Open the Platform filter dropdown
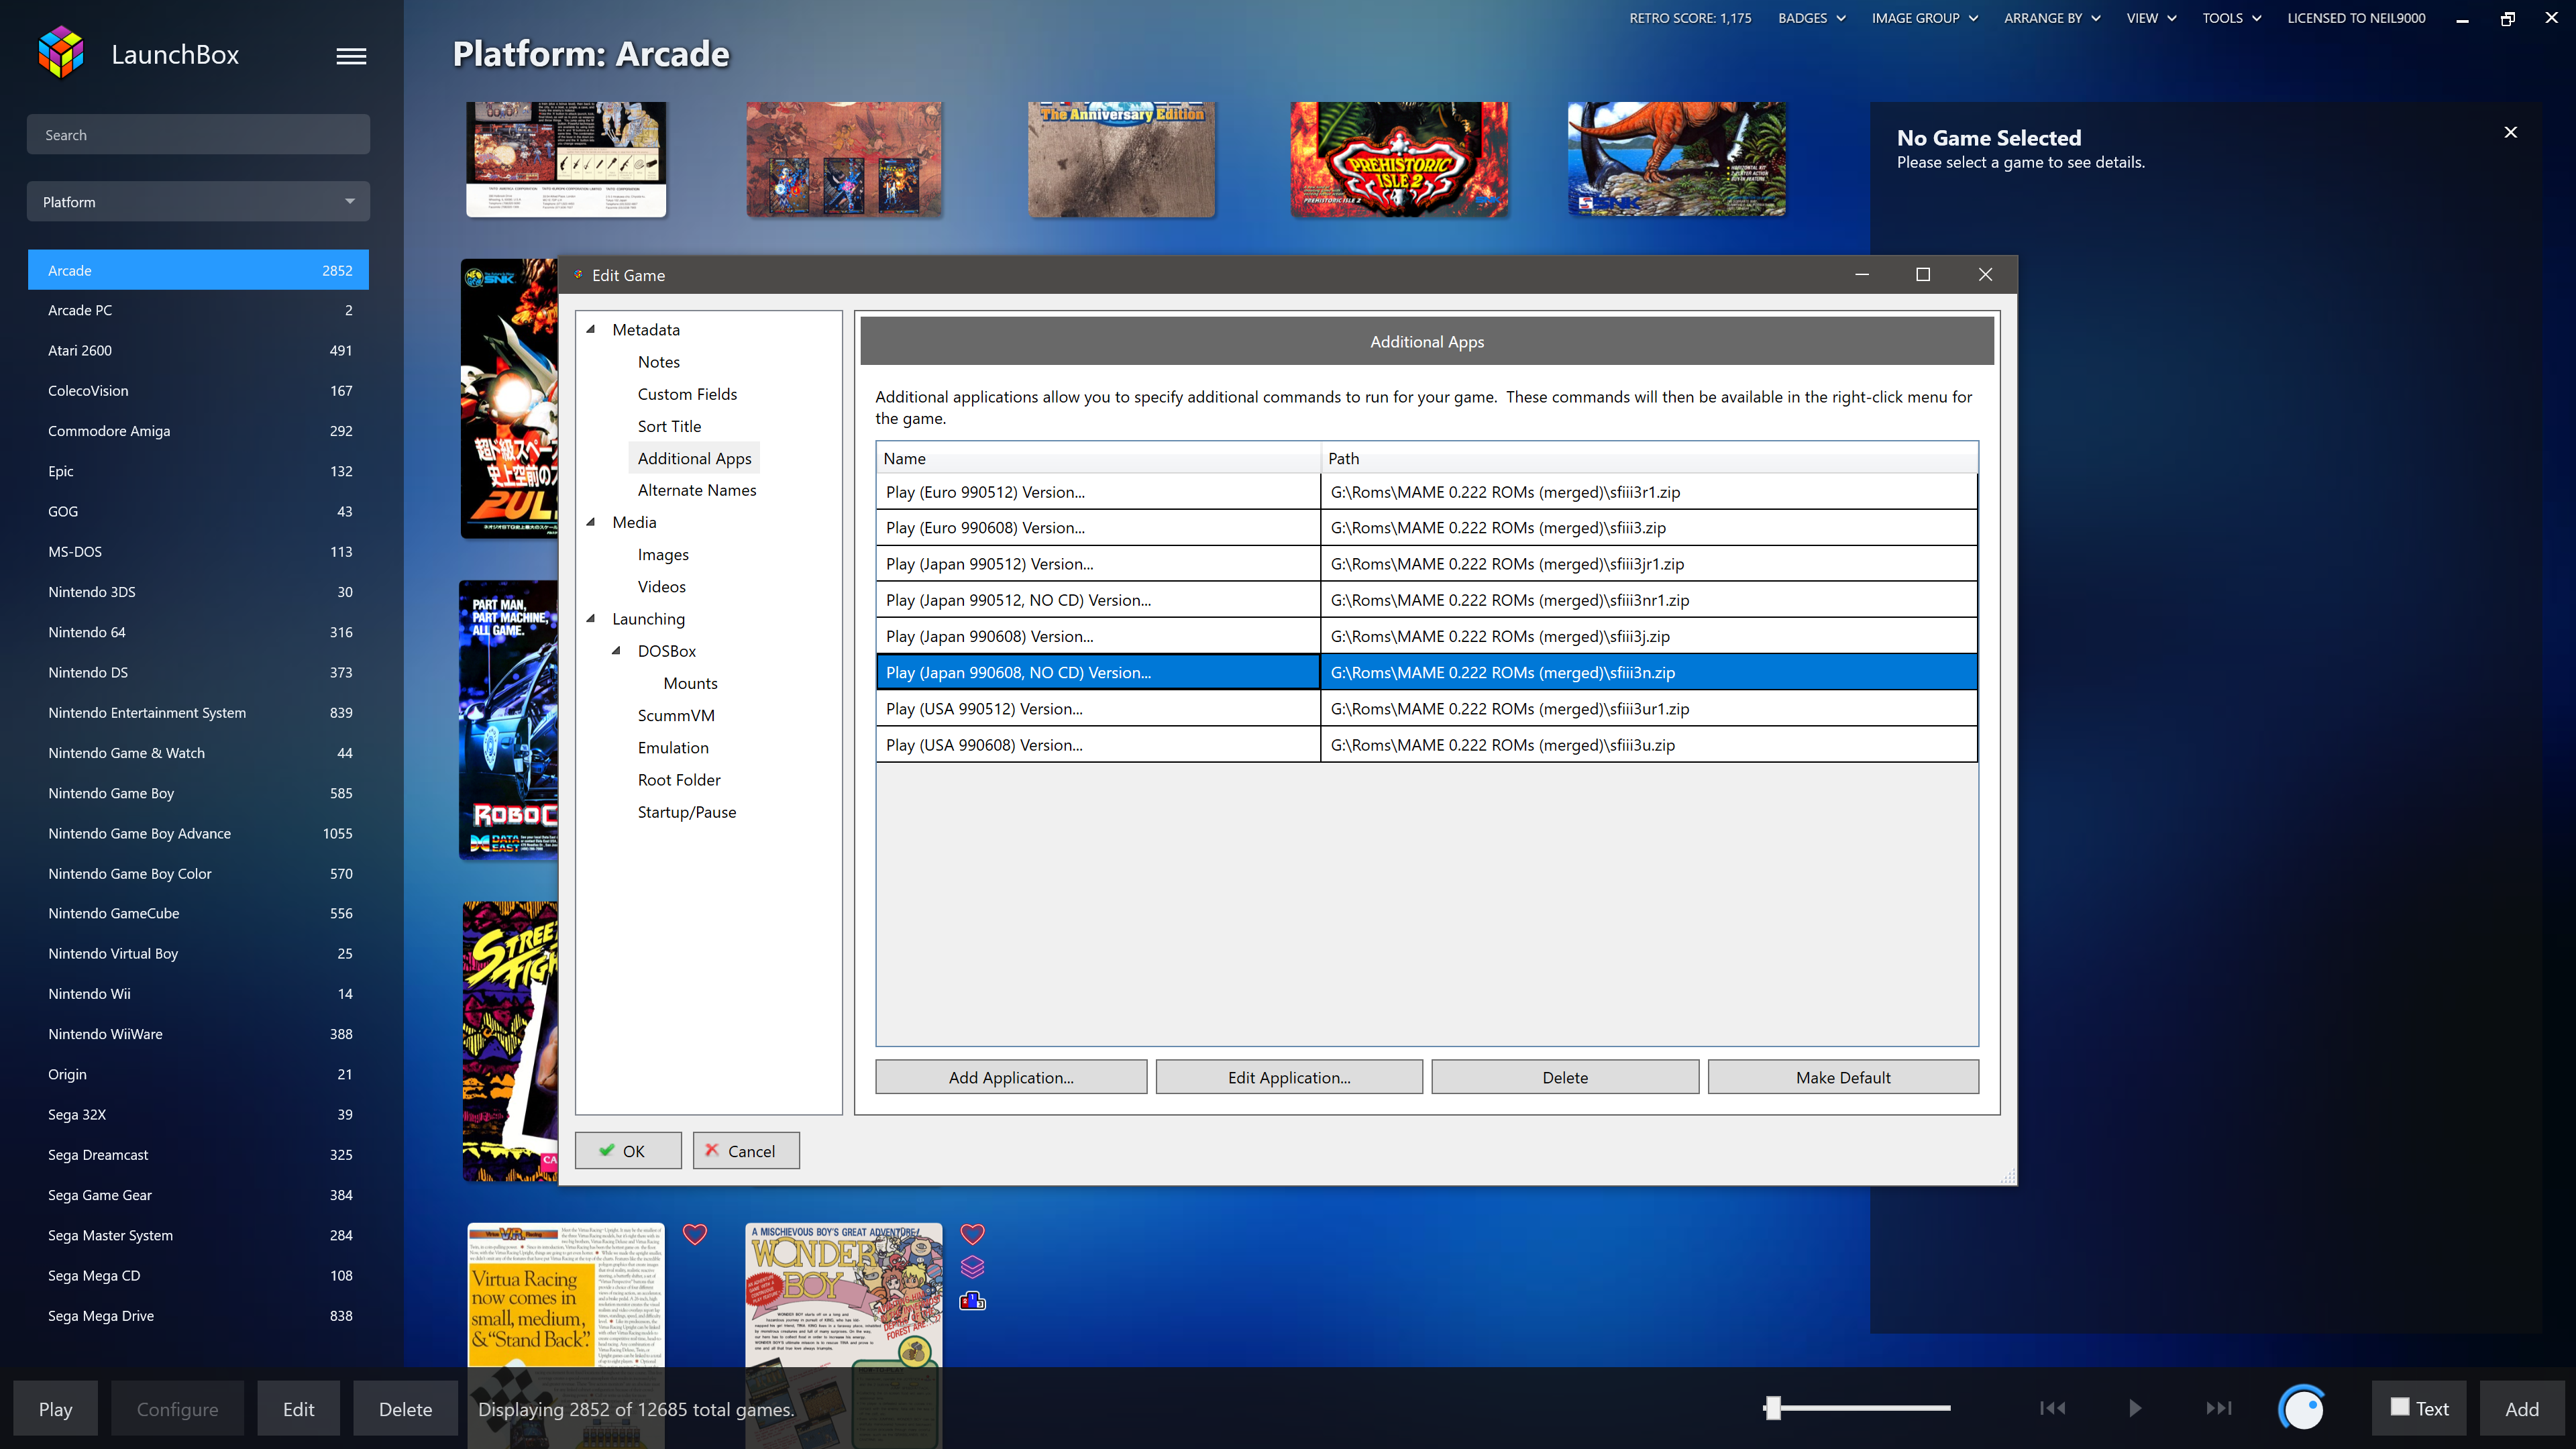Image resolution: width=2576 pixels, height=1449 pixels. coord(198,202)
